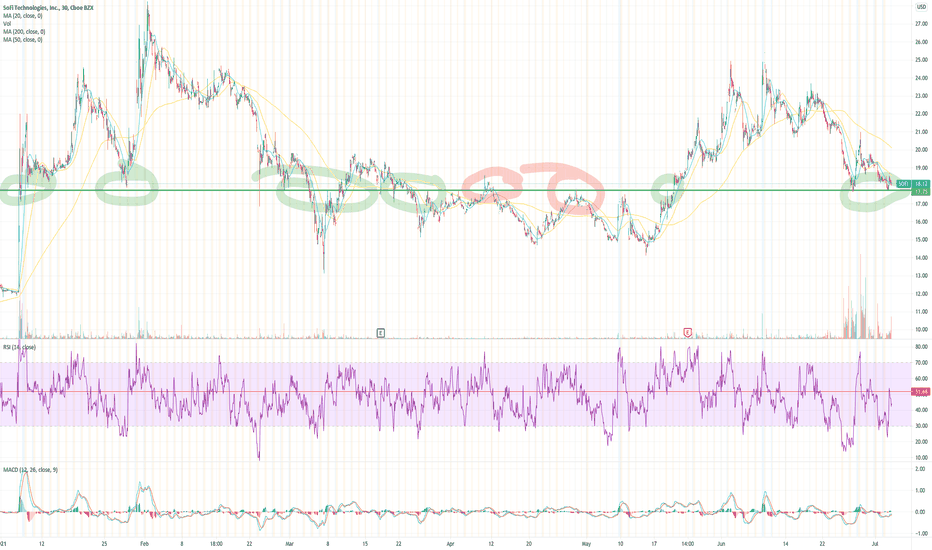
Task: Click the 2.00 label on MACD axis
Action: [x=920, y=470]
